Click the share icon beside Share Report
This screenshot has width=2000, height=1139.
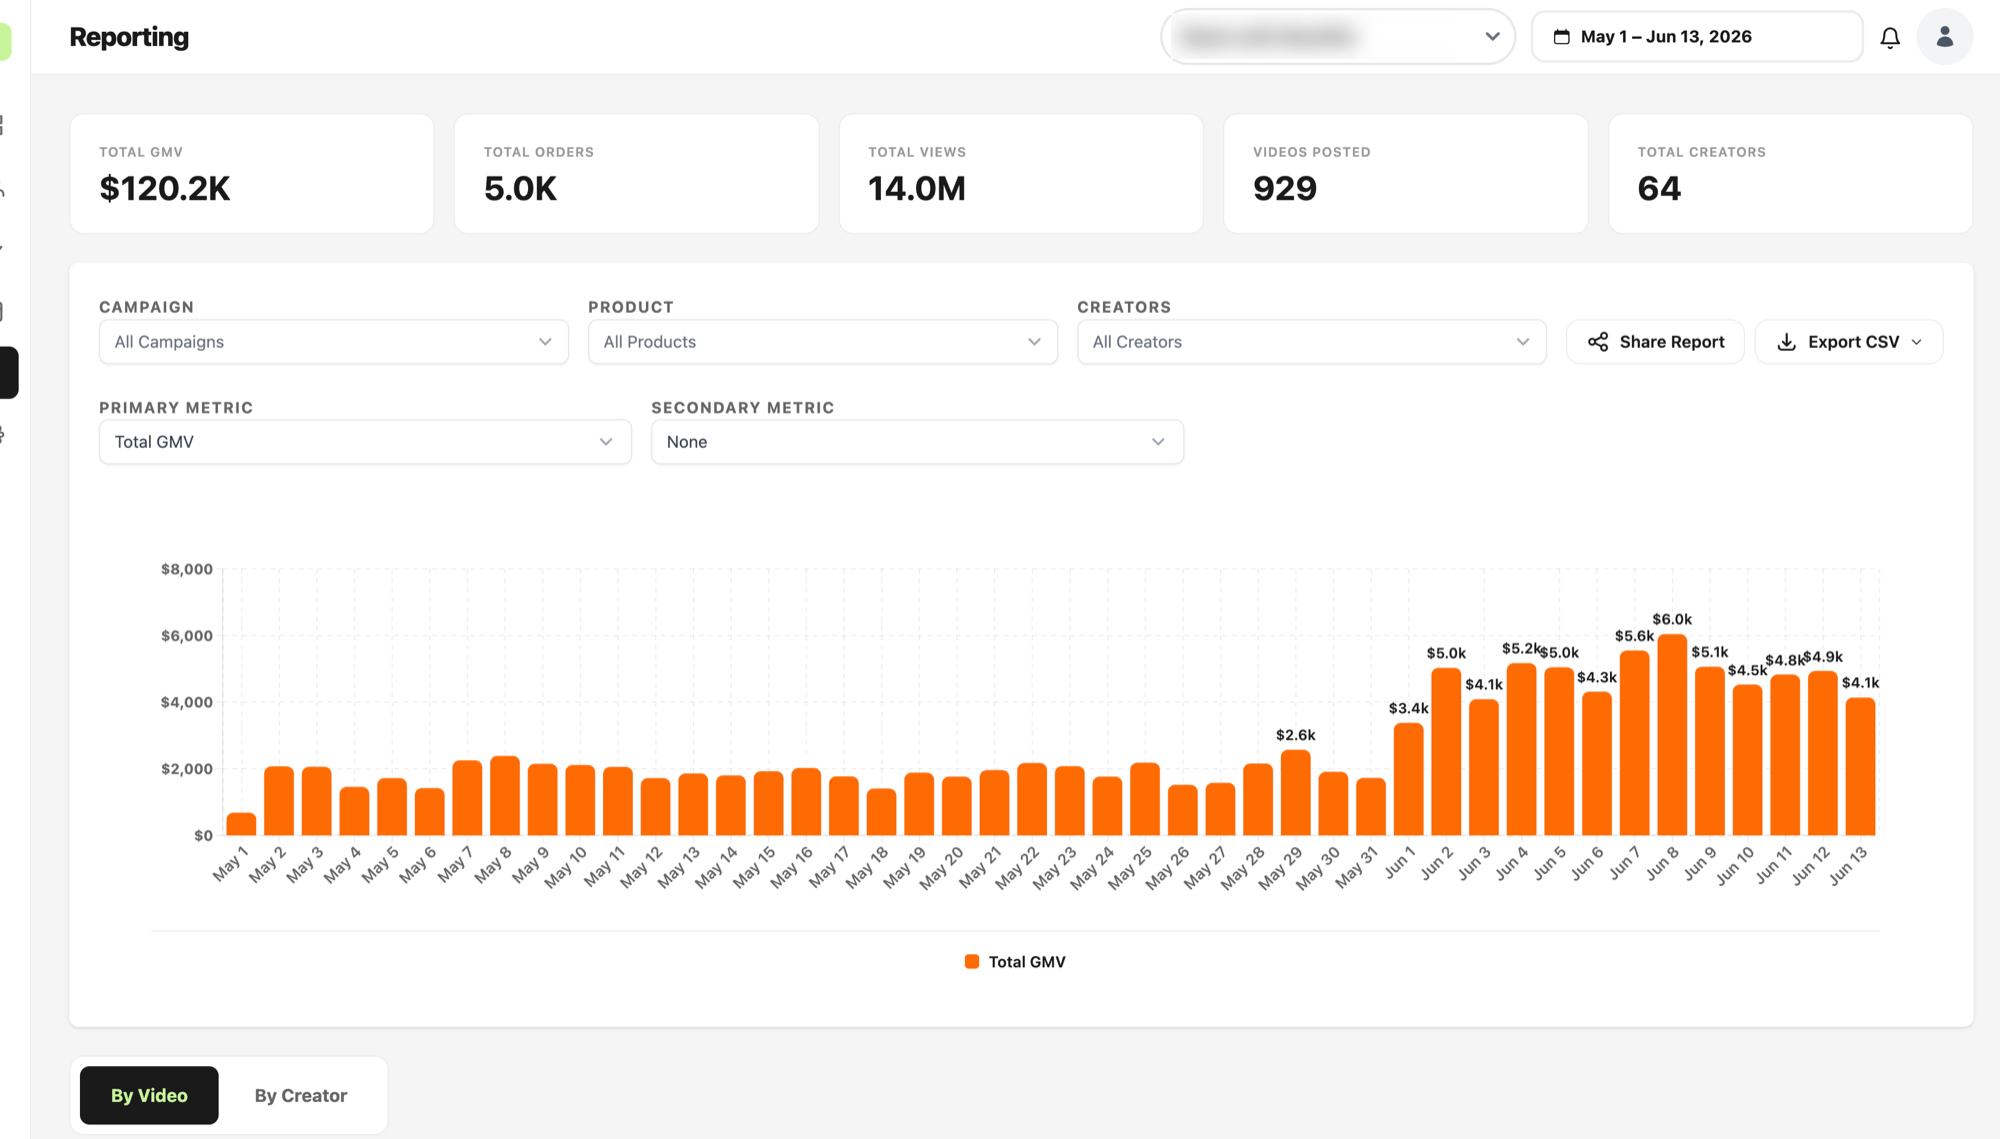point(1598,342)
